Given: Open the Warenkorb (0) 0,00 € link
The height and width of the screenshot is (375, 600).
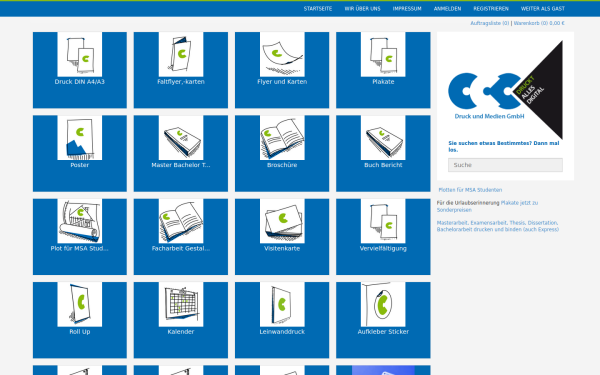Looking at the screenshot, I should click(x=539, y=23).
